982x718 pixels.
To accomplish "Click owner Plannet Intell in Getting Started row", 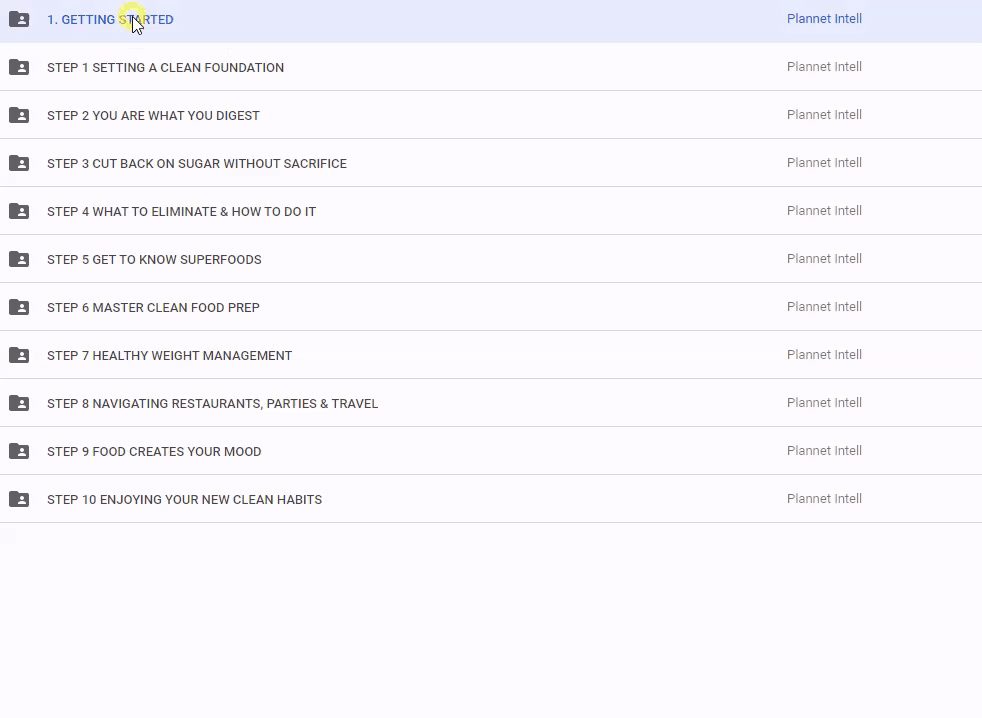I will 824,19.
